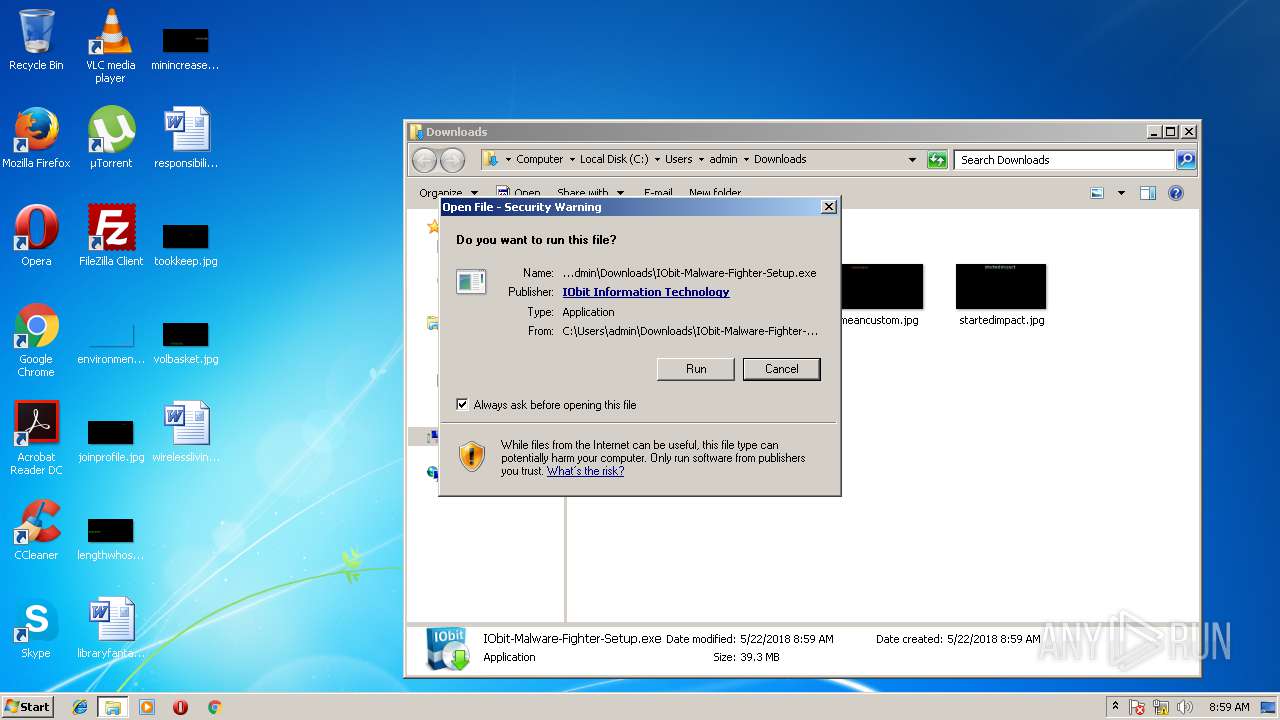
Task: Launch Skype desktop shortcut
Action: click(x=36, y=628)
